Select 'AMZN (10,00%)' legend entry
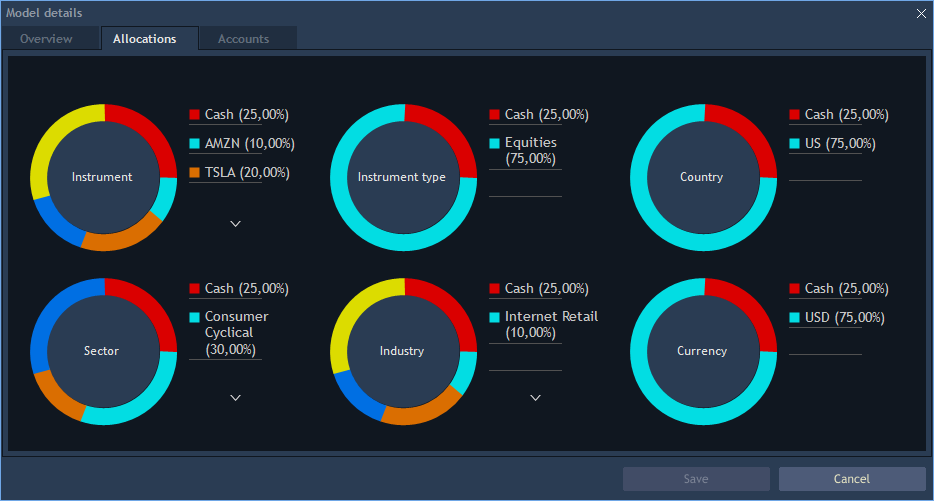Screen dimensions: 934x501 point(250,144)
